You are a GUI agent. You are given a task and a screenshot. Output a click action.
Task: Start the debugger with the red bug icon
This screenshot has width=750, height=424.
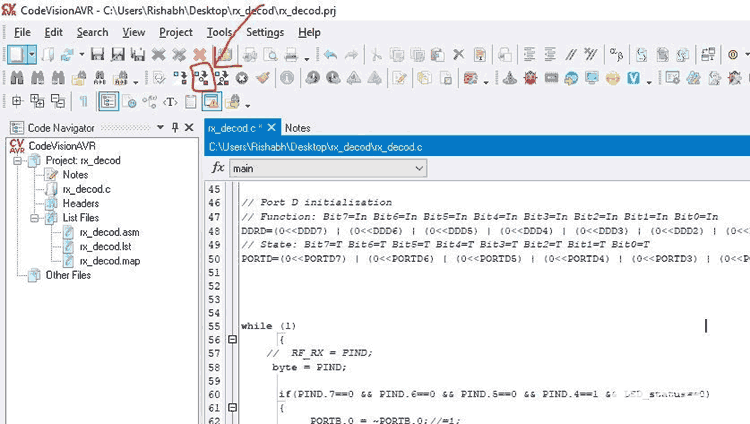530,77
